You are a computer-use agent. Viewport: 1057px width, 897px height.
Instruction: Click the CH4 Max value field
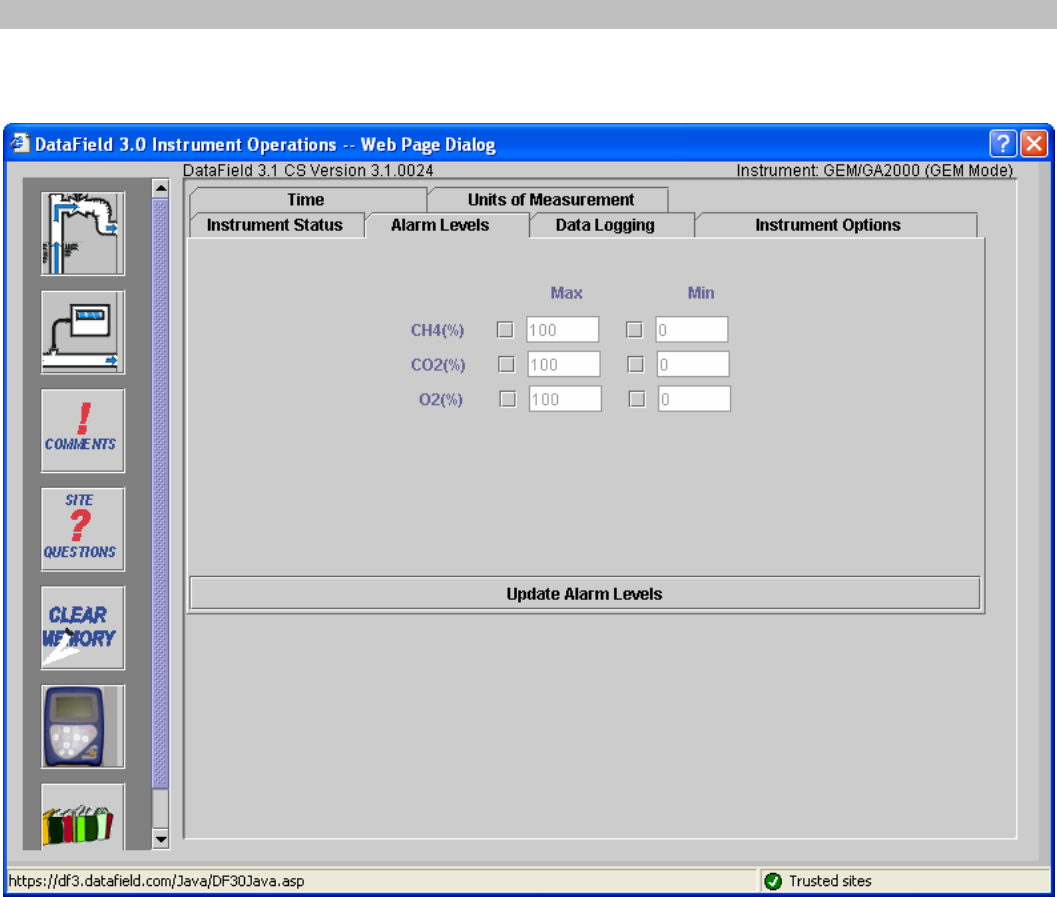click(562, 330)
